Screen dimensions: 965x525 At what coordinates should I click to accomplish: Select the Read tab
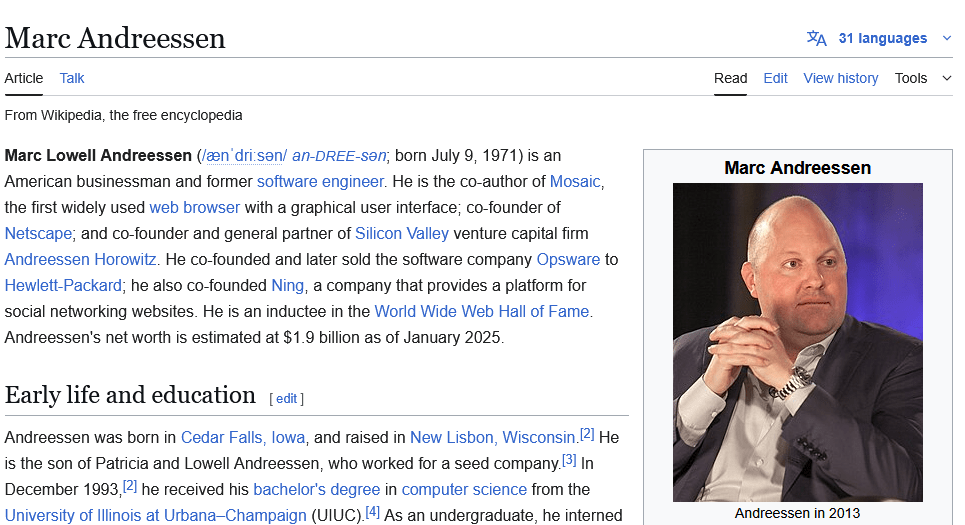(731, 78)
